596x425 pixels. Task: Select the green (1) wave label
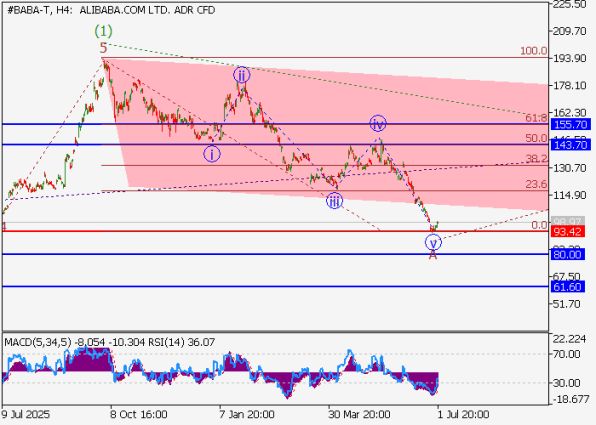pos(103,31)
